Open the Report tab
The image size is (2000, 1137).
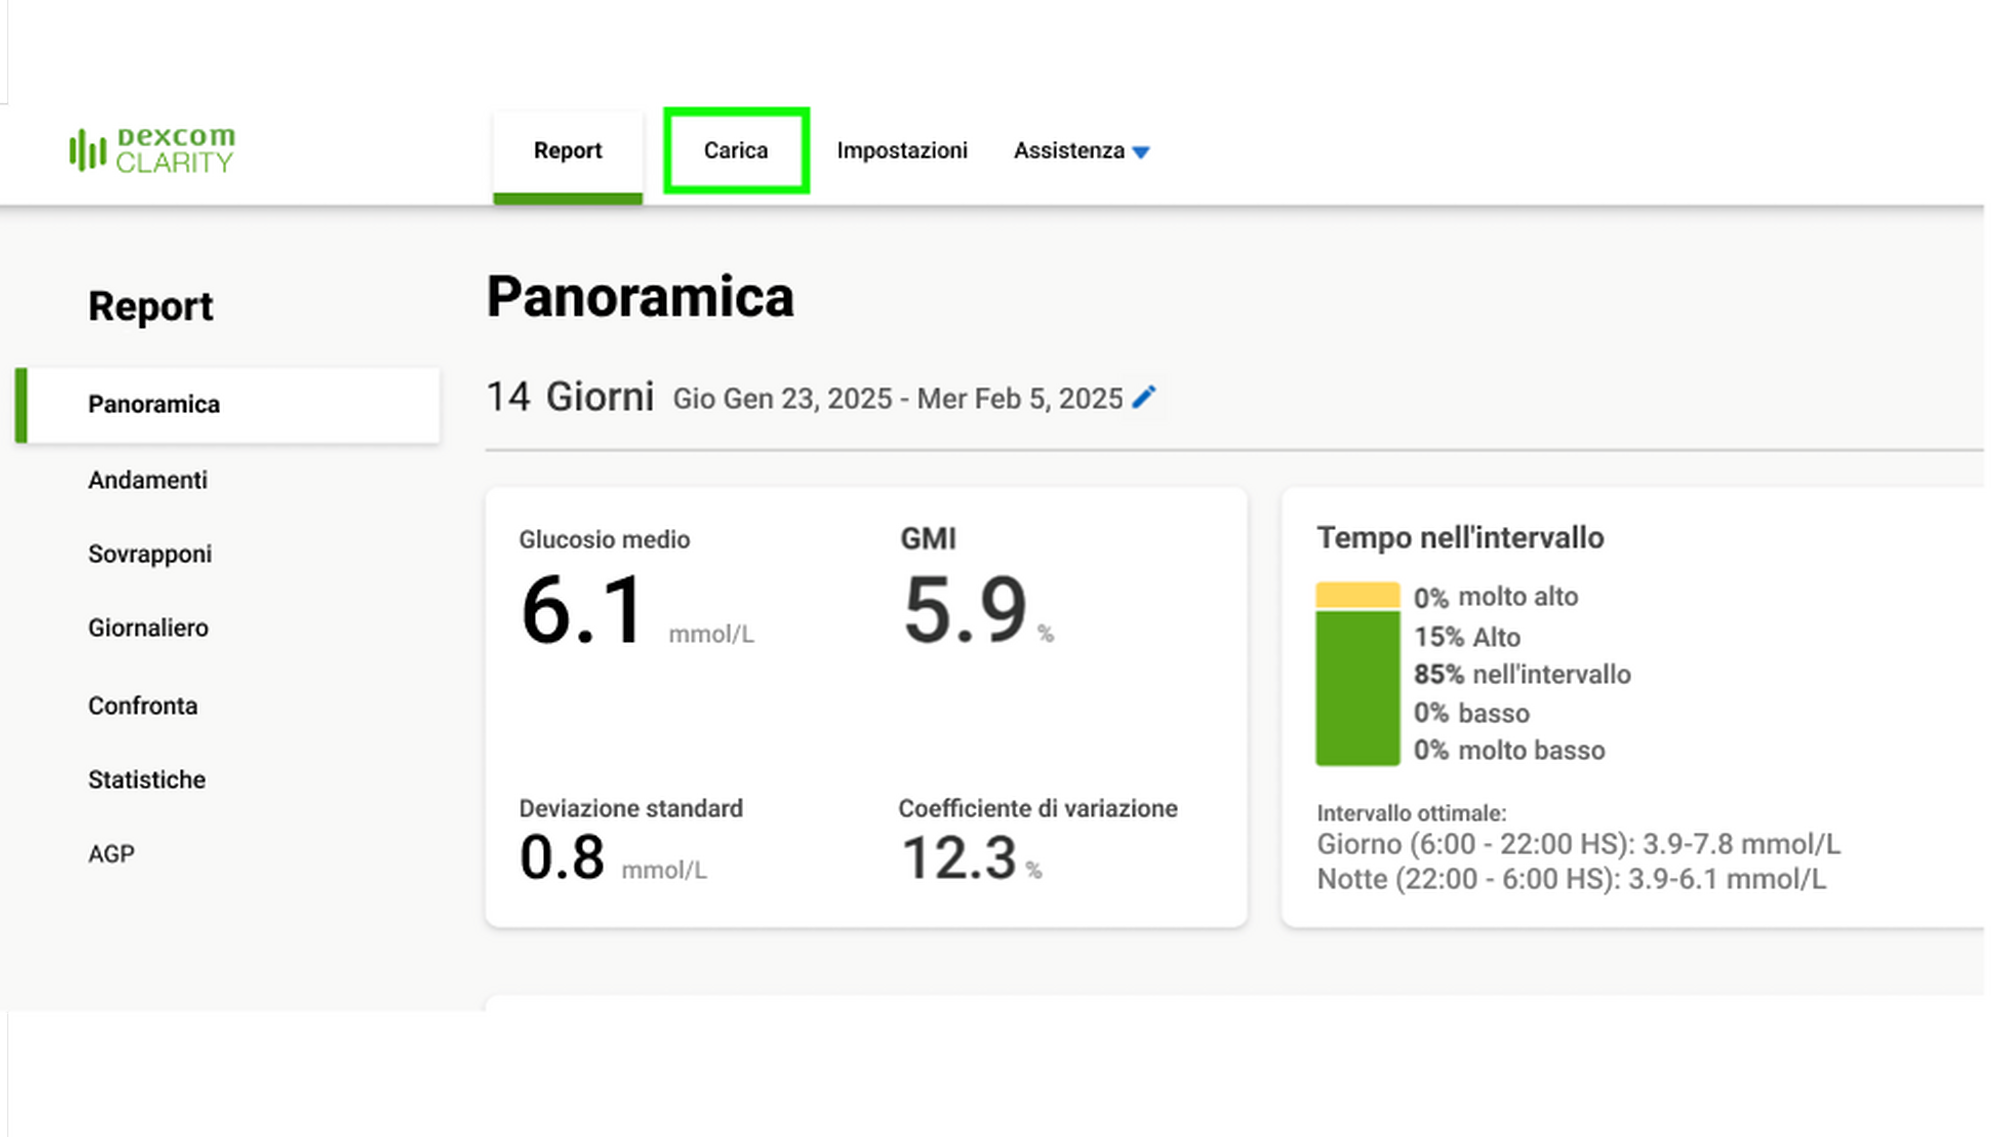tap(567, 151)
